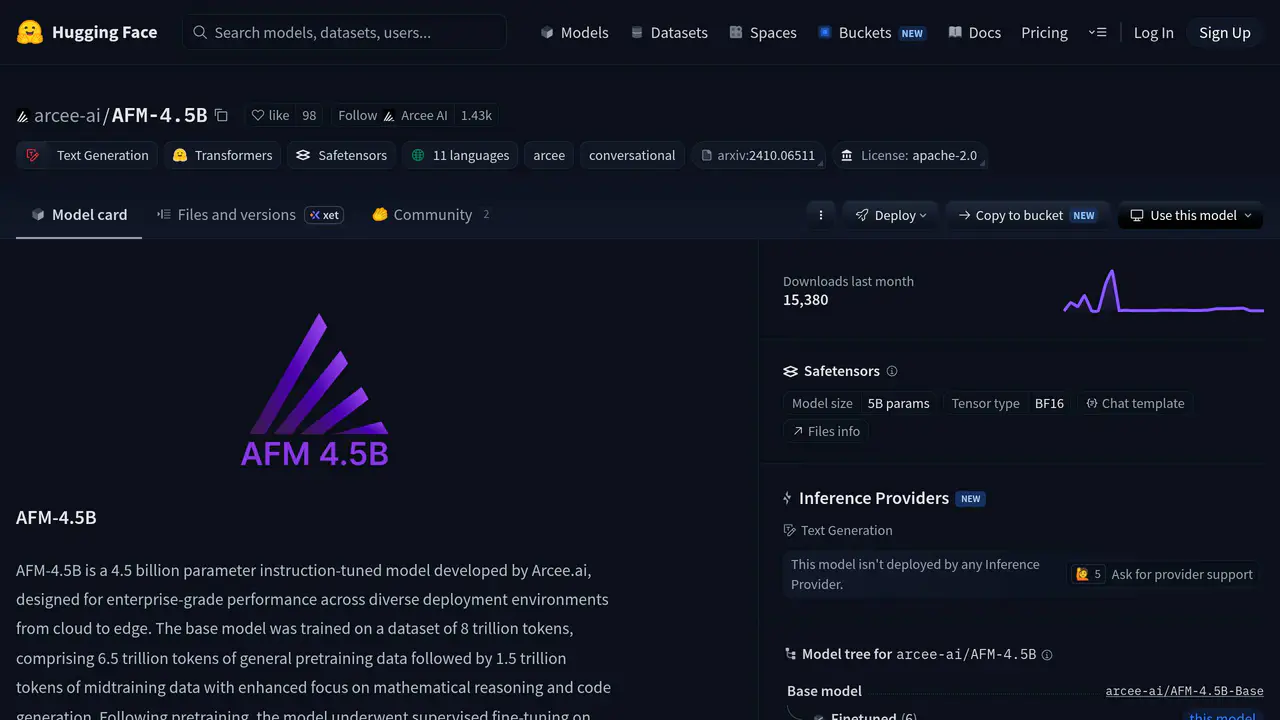Screen dimensions: 1280x720
Task: Click Copy to bucket button
Action: pyautogui.click(x=1026, y=215)
